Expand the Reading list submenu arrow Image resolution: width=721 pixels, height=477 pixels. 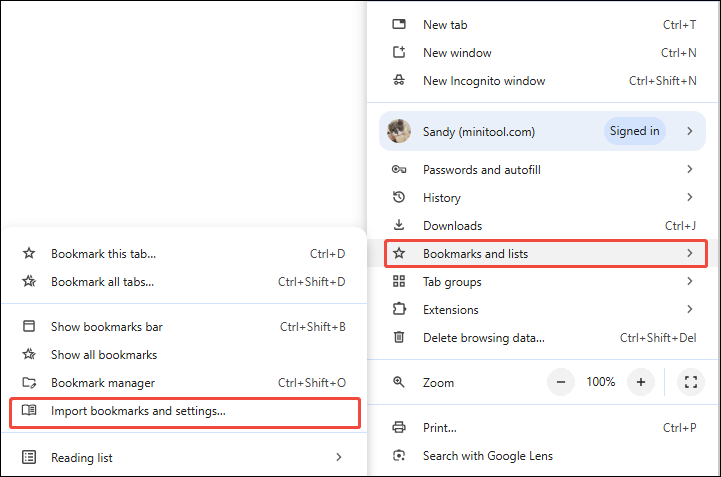[x=339, y=458]
